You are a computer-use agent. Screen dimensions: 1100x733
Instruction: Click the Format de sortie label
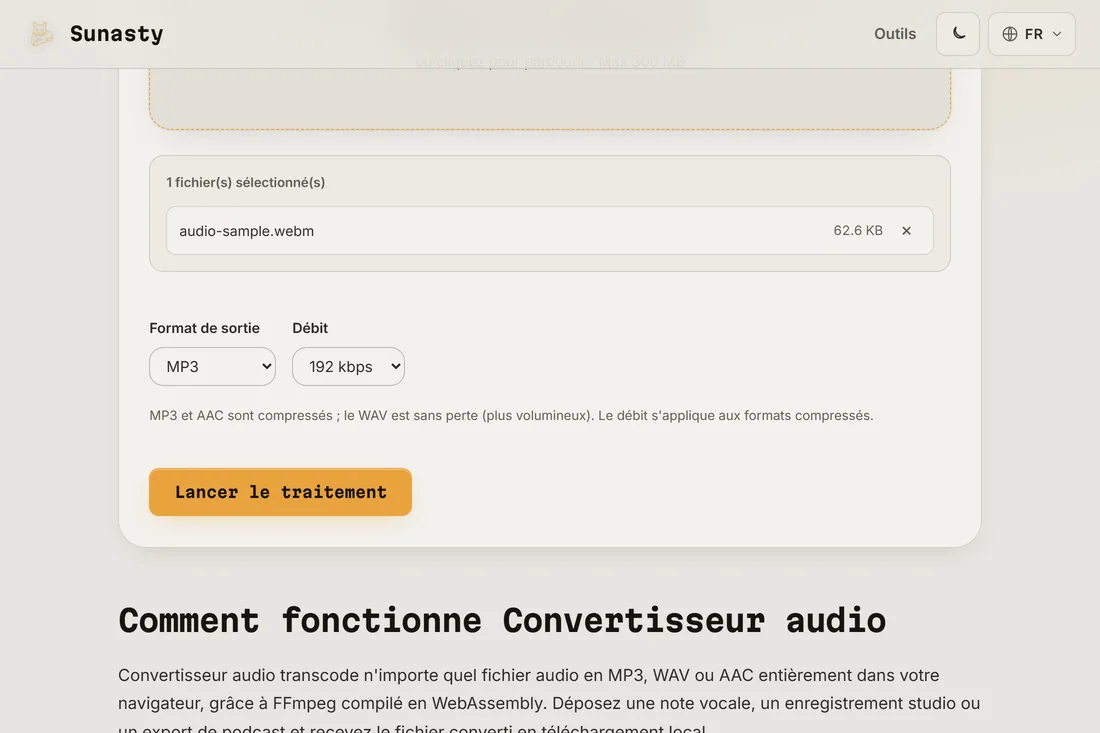(204, 328)
